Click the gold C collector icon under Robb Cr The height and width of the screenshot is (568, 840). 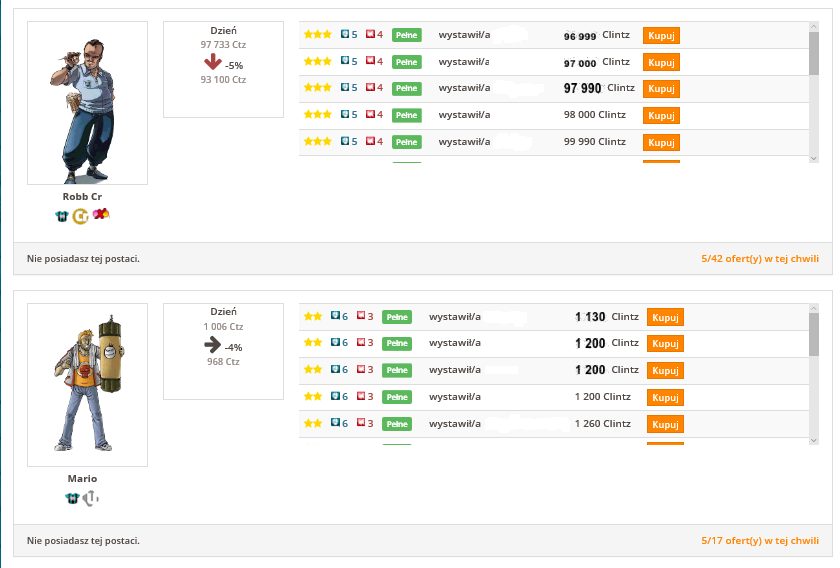(x=80, y=216)
